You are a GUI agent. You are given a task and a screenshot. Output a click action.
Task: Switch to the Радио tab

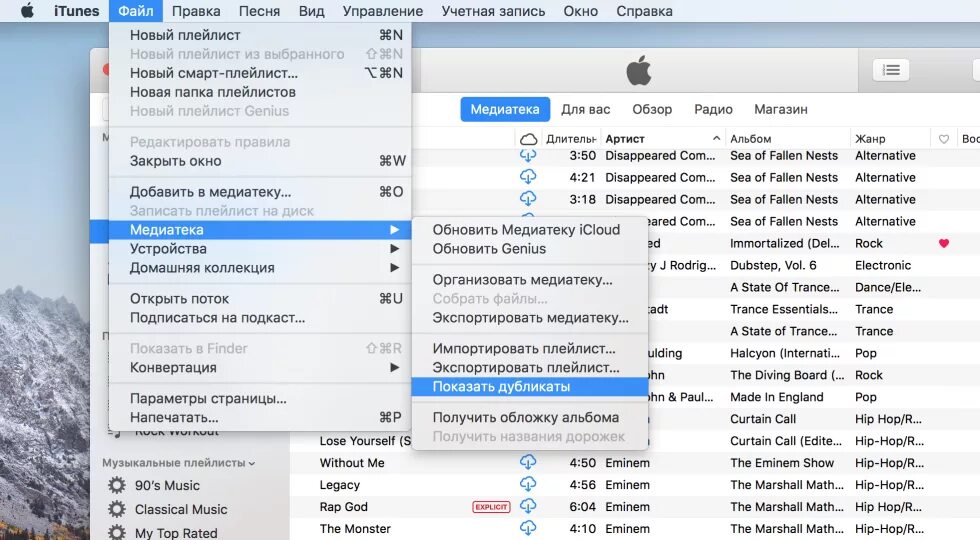click(x=713, y=109)
